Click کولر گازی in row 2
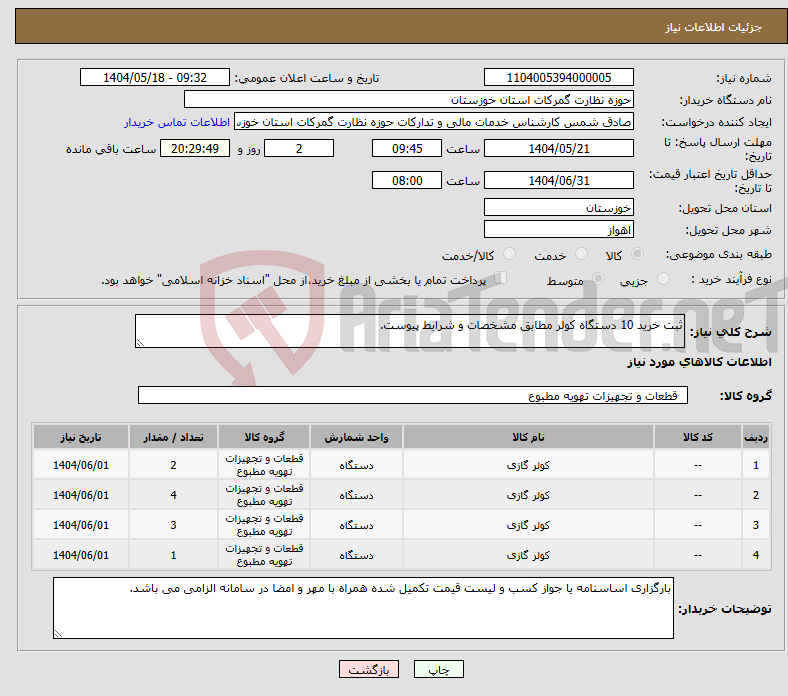 [x=528, y=495]
